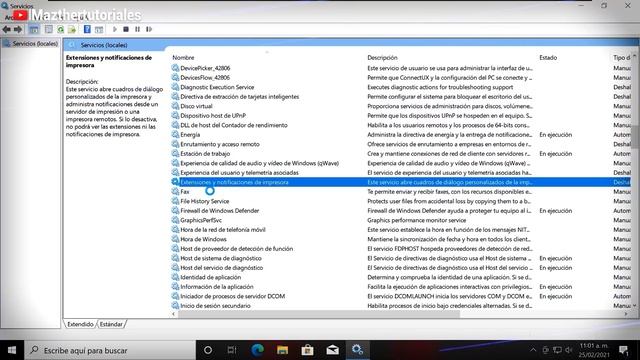
Task: Go forward with the toolbar right arrow
Action: pos(18,29)
